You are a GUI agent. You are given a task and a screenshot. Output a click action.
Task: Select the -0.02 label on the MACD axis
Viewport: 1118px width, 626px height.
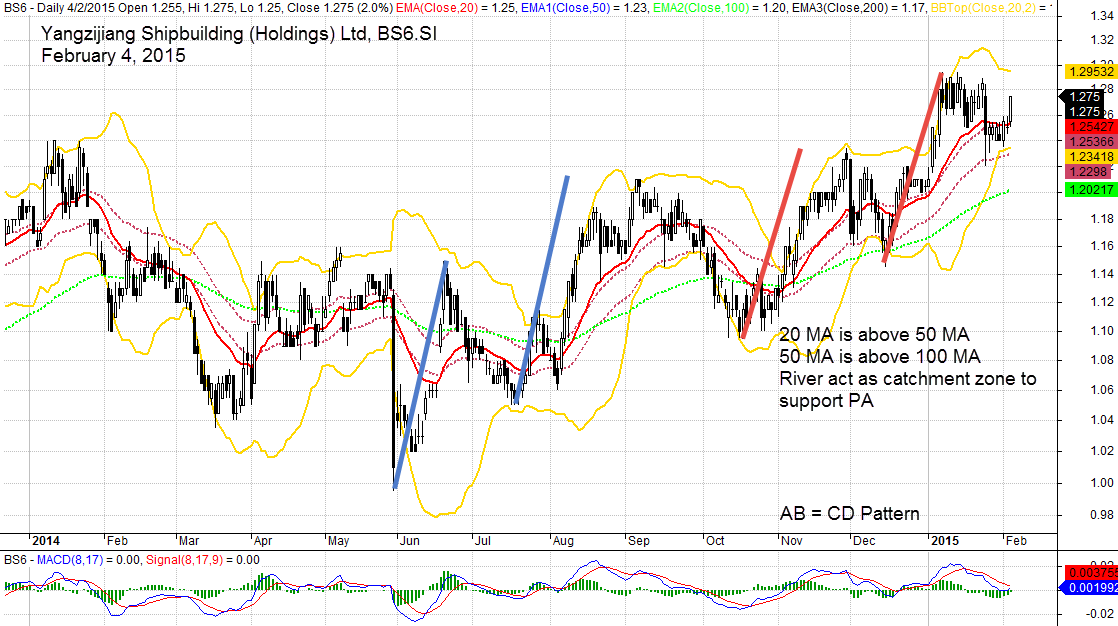[1101, 614]
